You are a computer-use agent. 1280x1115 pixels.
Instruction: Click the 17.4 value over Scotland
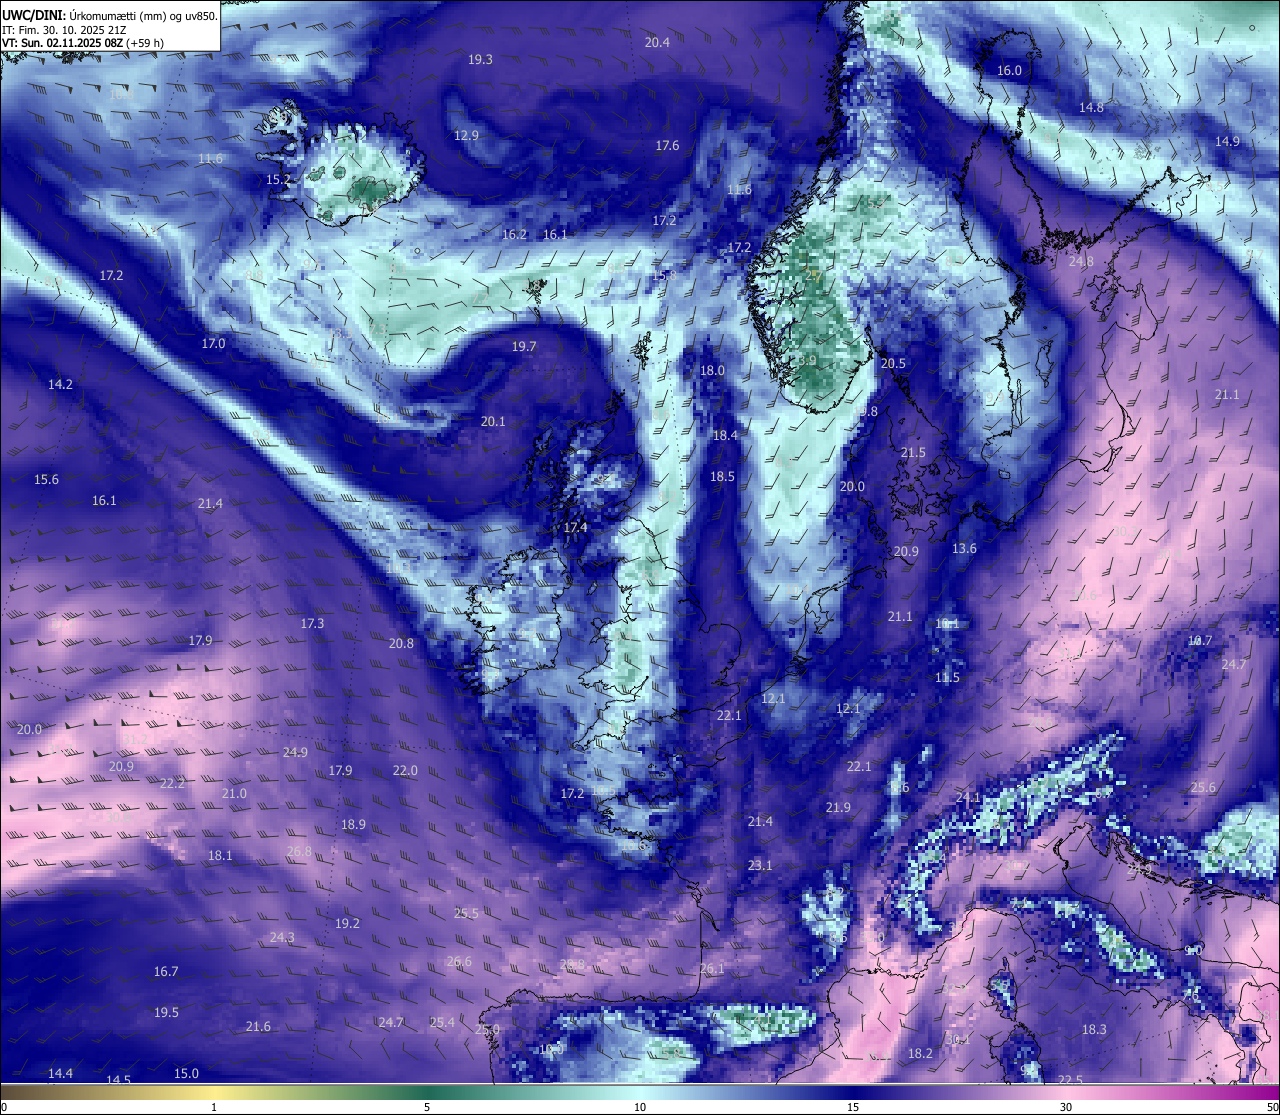pyautogui.click(x=575, y=528)
